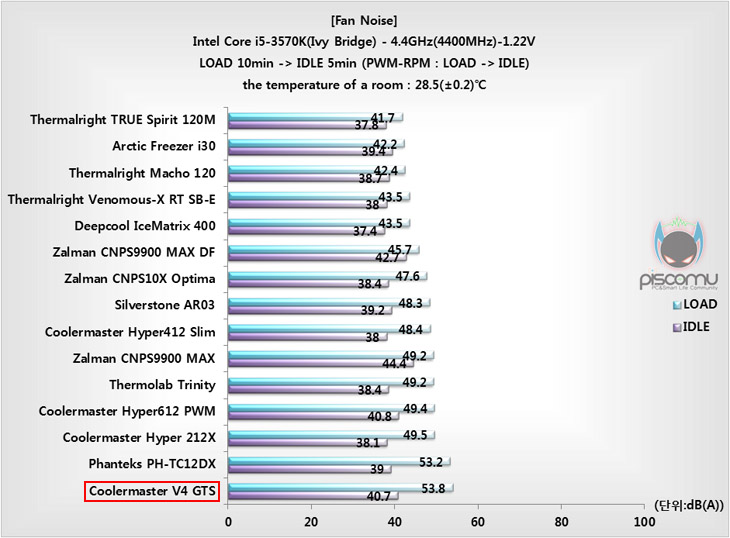The image size is (730, 538).
Task: Select the Thermalright TRUE Spirit 120M label
Action: click(x=123, y=120)
